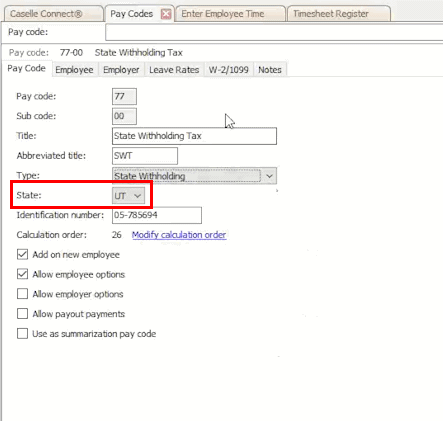Image resolution: width=443 pixels, height=421 pixels.
Task: Select the Employee sub-tab
Action: coord(74,70)
